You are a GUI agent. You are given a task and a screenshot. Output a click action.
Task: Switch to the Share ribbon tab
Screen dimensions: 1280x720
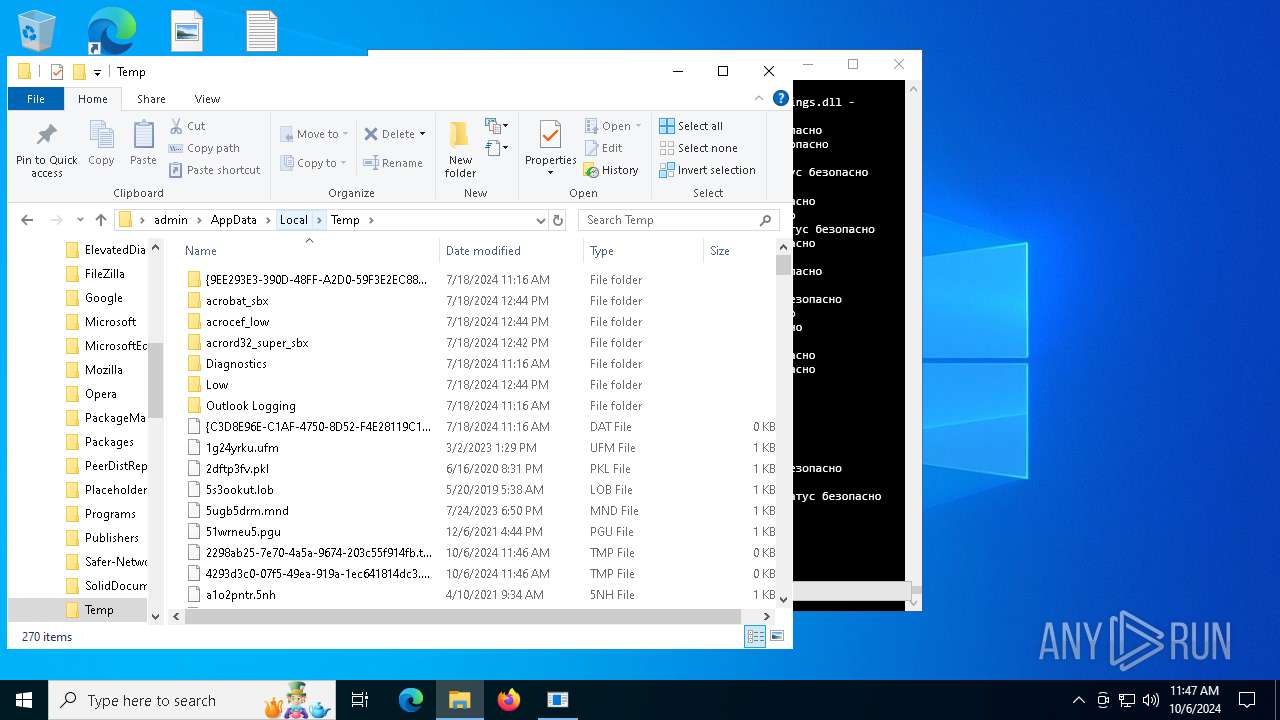pyautogui.click(x=151, y=99)
